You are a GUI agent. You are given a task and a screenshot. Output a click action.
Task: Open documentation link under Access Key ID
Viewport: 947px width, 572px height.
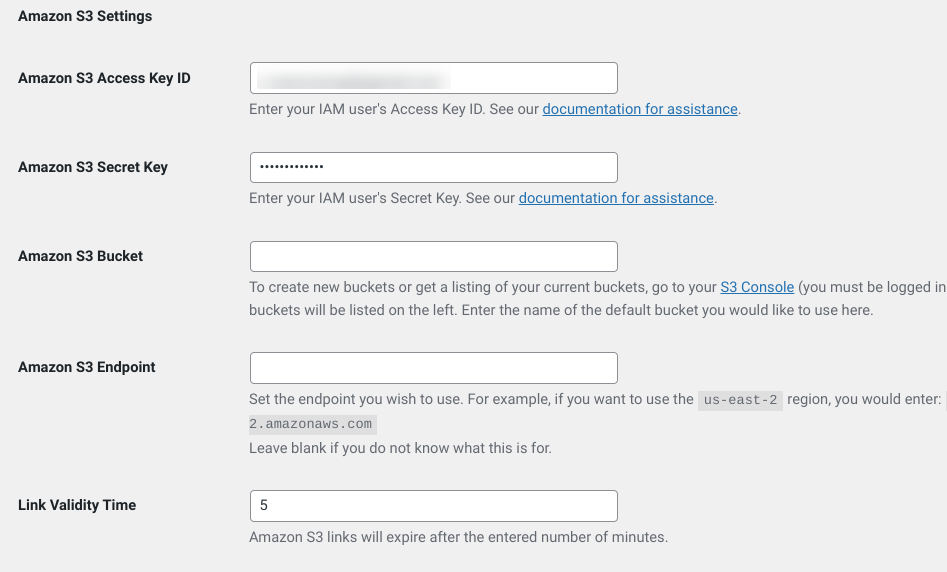(x=640, y=109)
